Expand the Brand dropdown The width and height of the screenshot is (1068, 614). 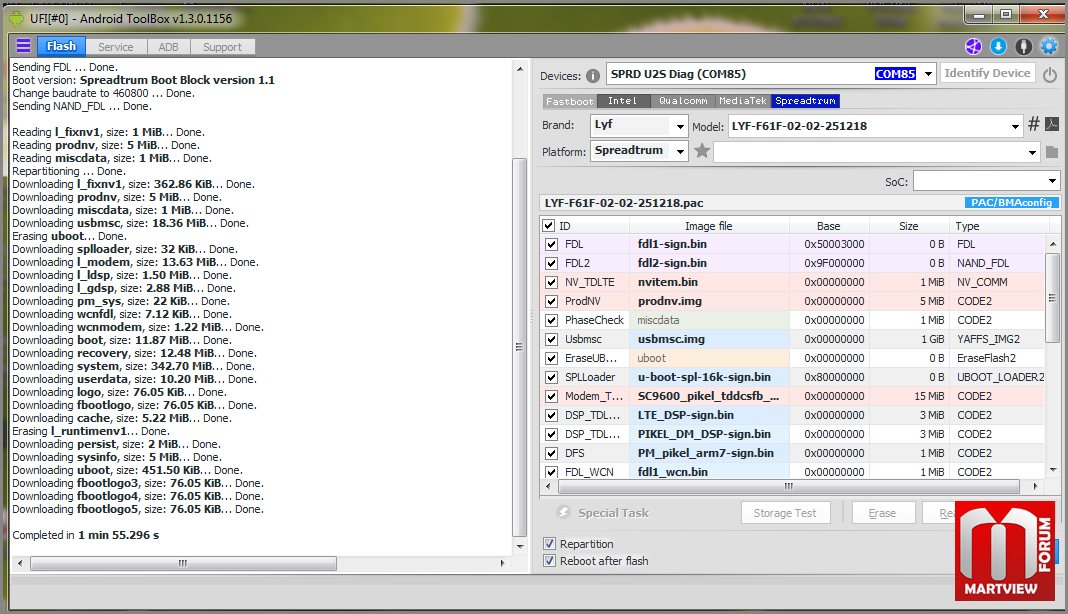tap(680, 126)
